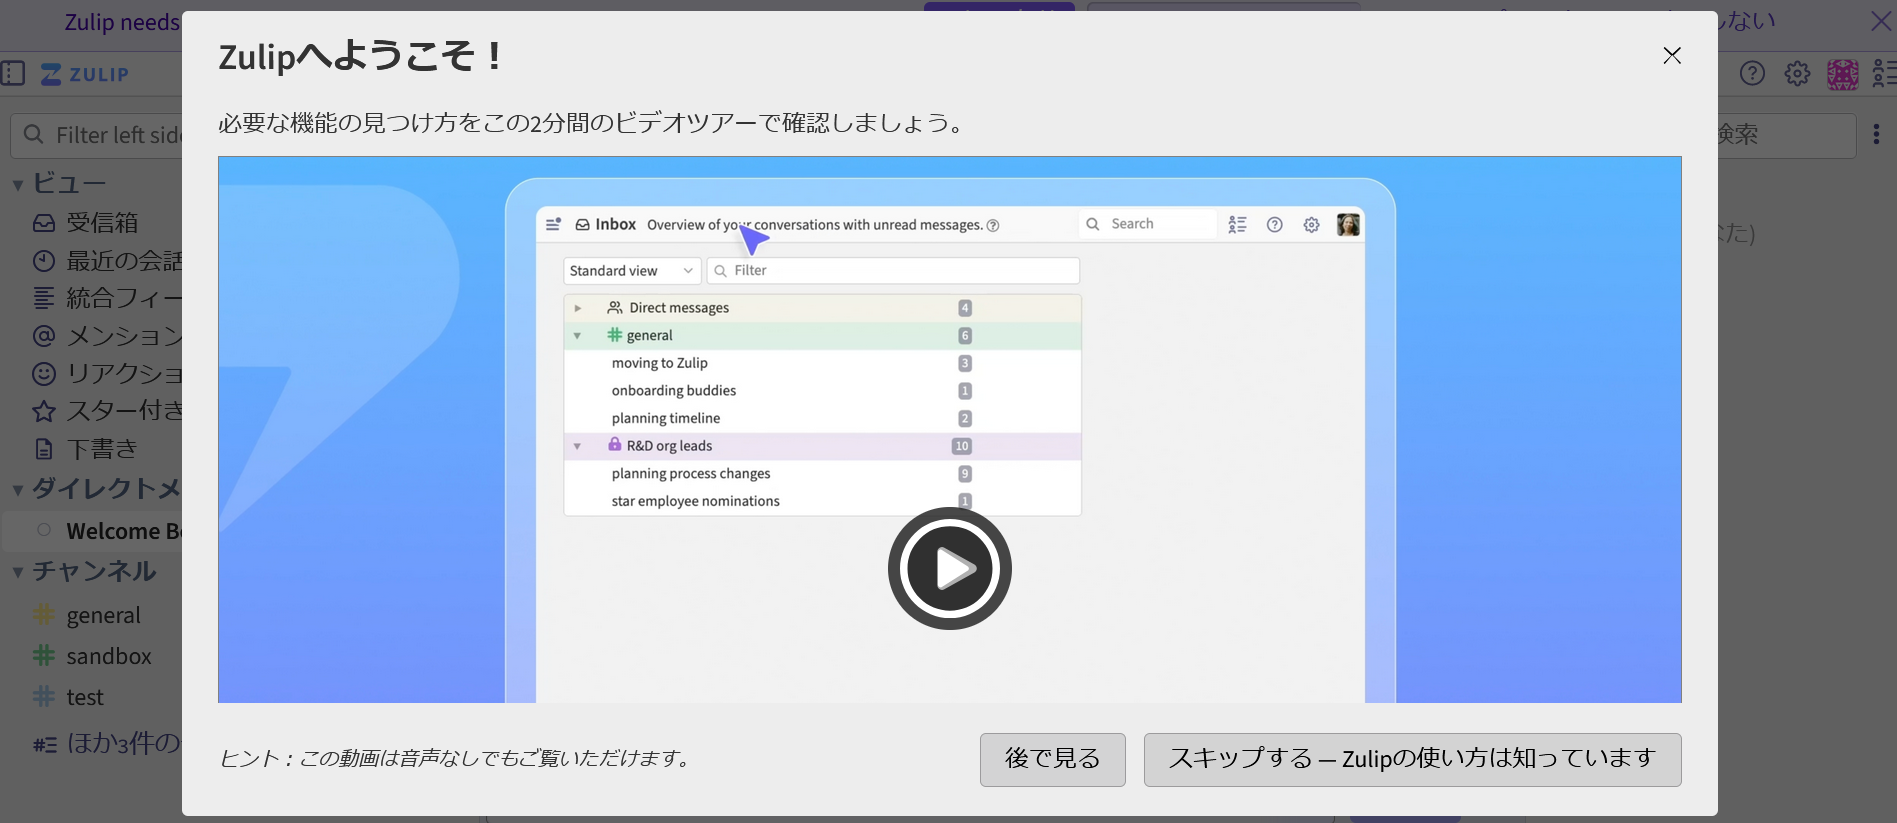Viewport: 1897px width, 823px height.
Task: Close the Zulip welcome dialog
Action: (1672, 56)
